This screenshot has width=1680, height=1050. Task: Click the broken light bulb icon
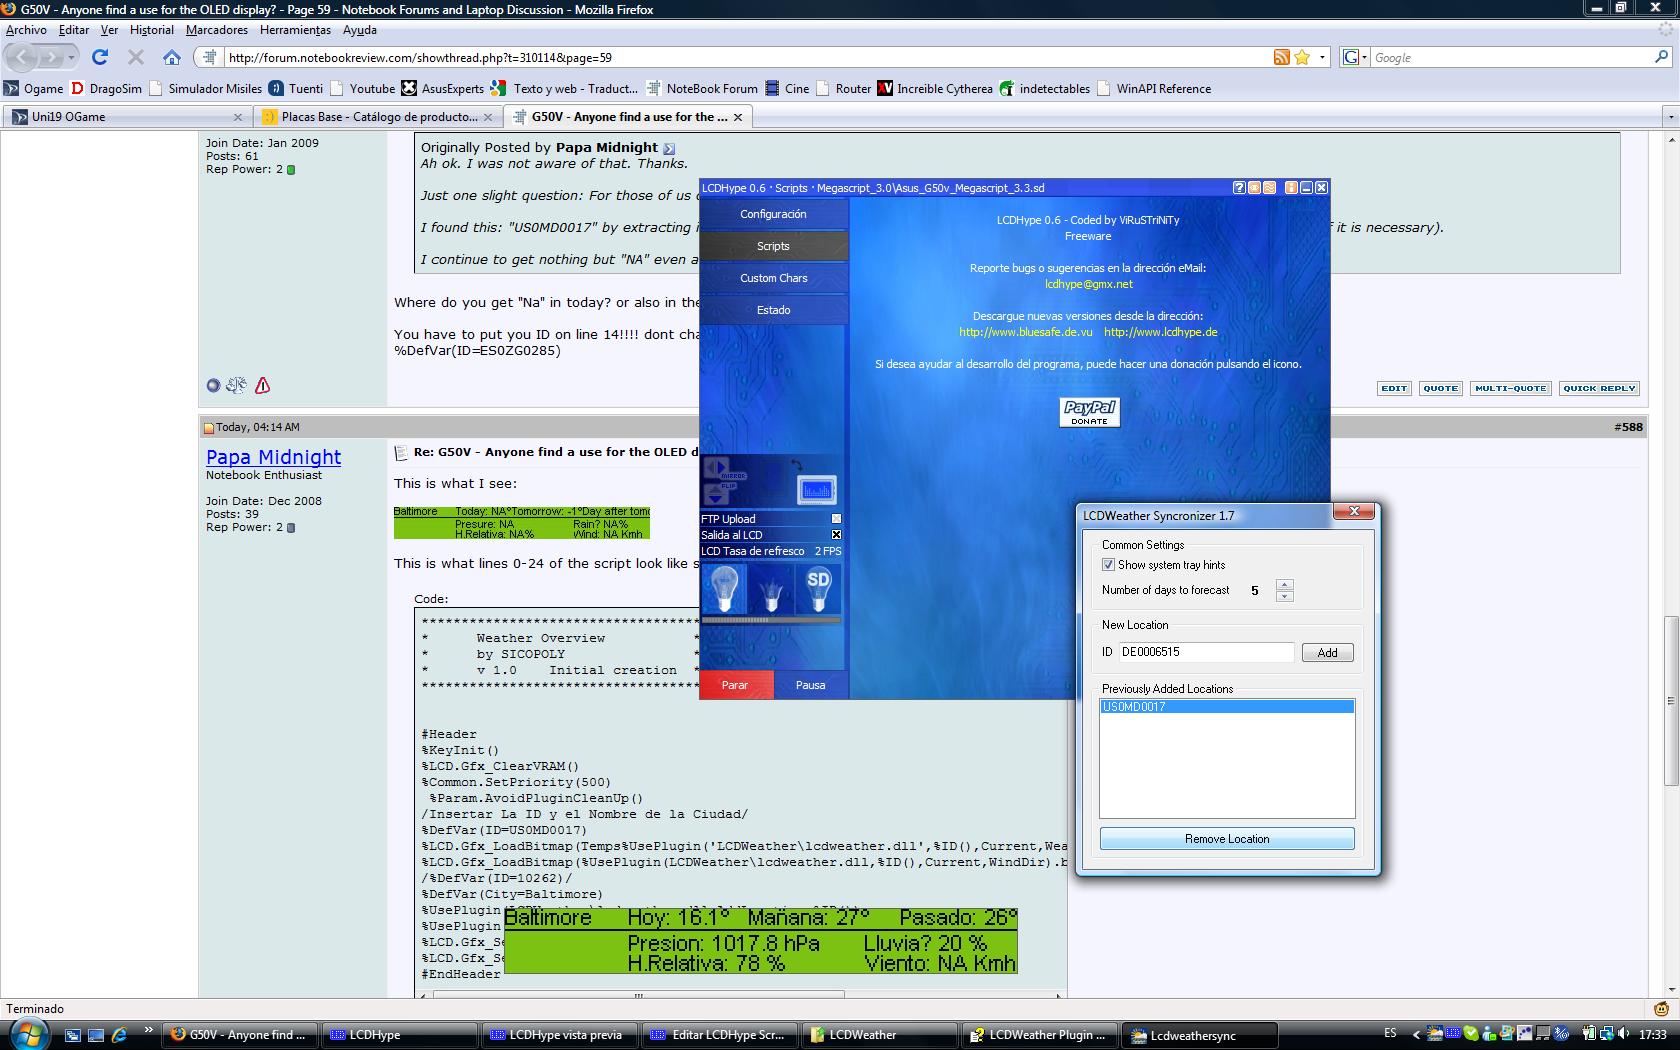[771, 588]
